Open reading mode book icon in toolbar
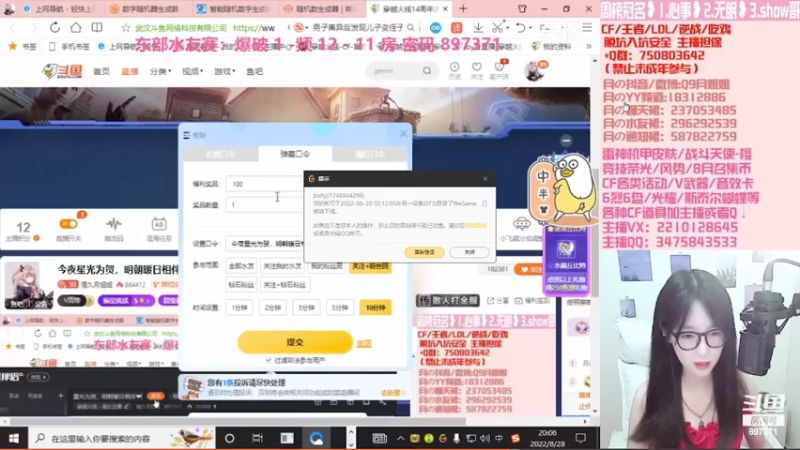This screenshot has width=800, height=450. tap(96, 28)
